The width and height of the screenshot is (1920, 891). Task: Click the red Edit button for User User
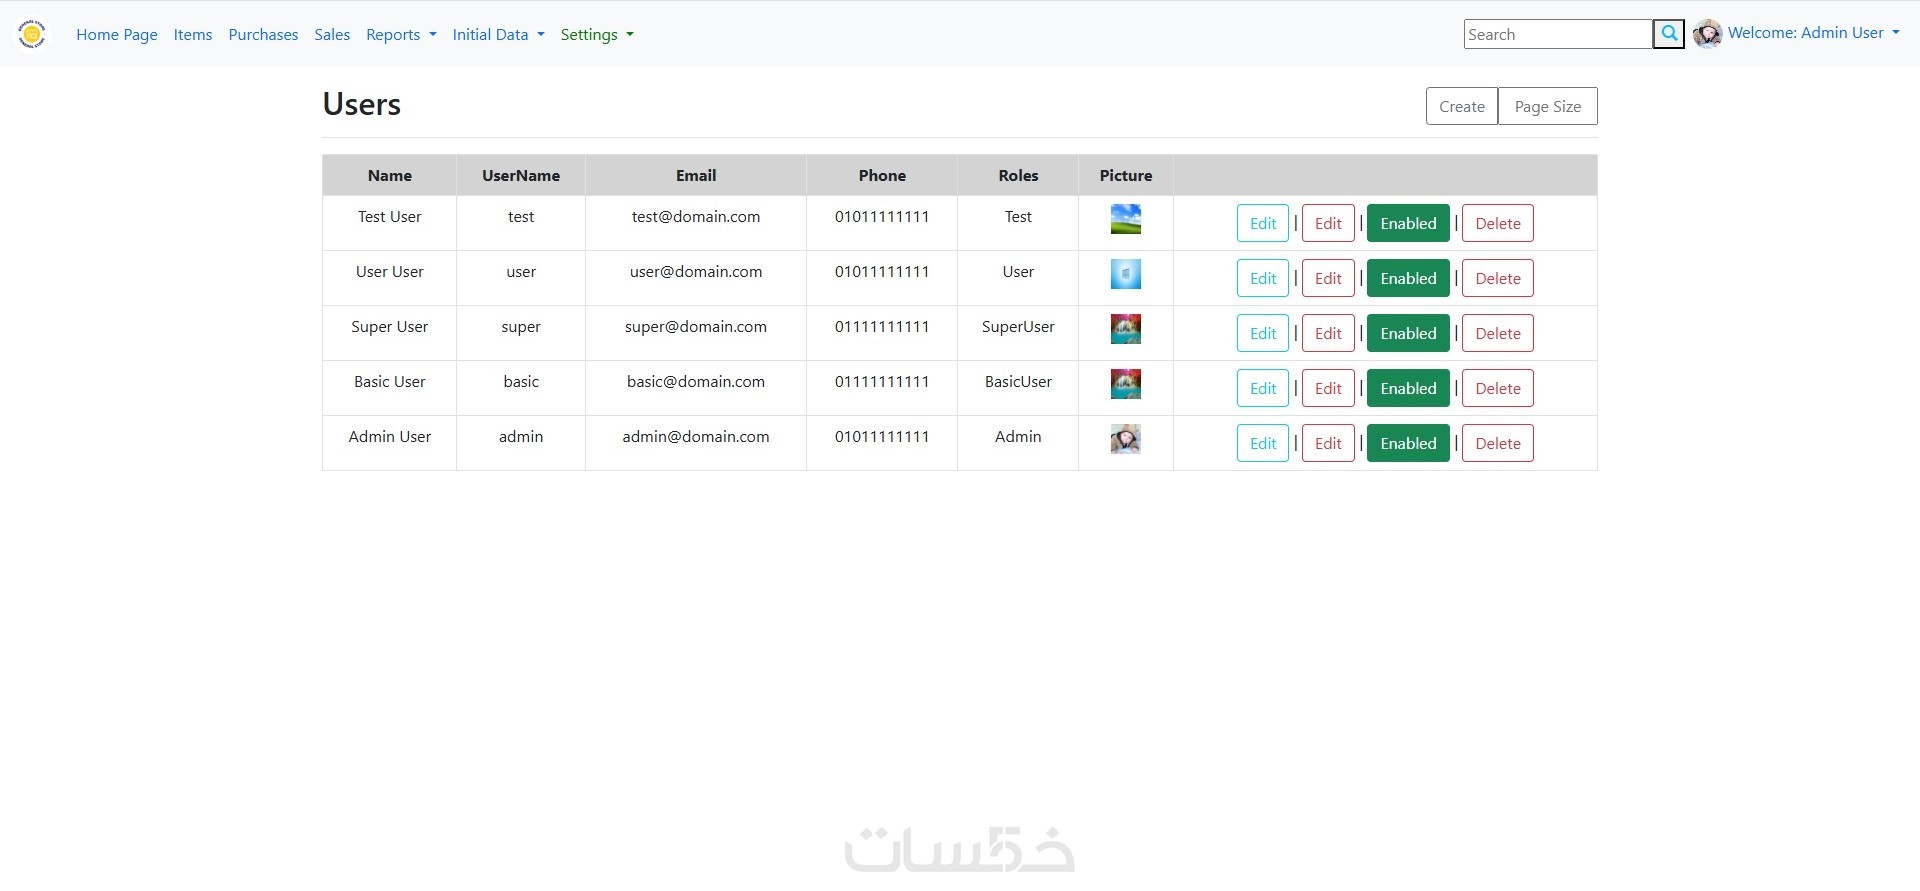coord(1328,278)
